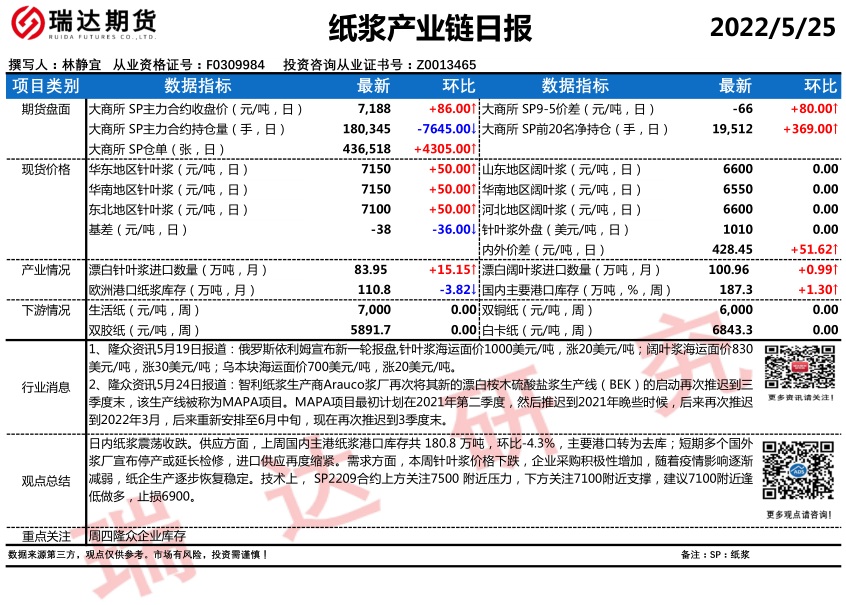The height and width of the screenshot is (605, 846).
Task: Click the 更多观点请咨询 caption
Action: point(801,514)
